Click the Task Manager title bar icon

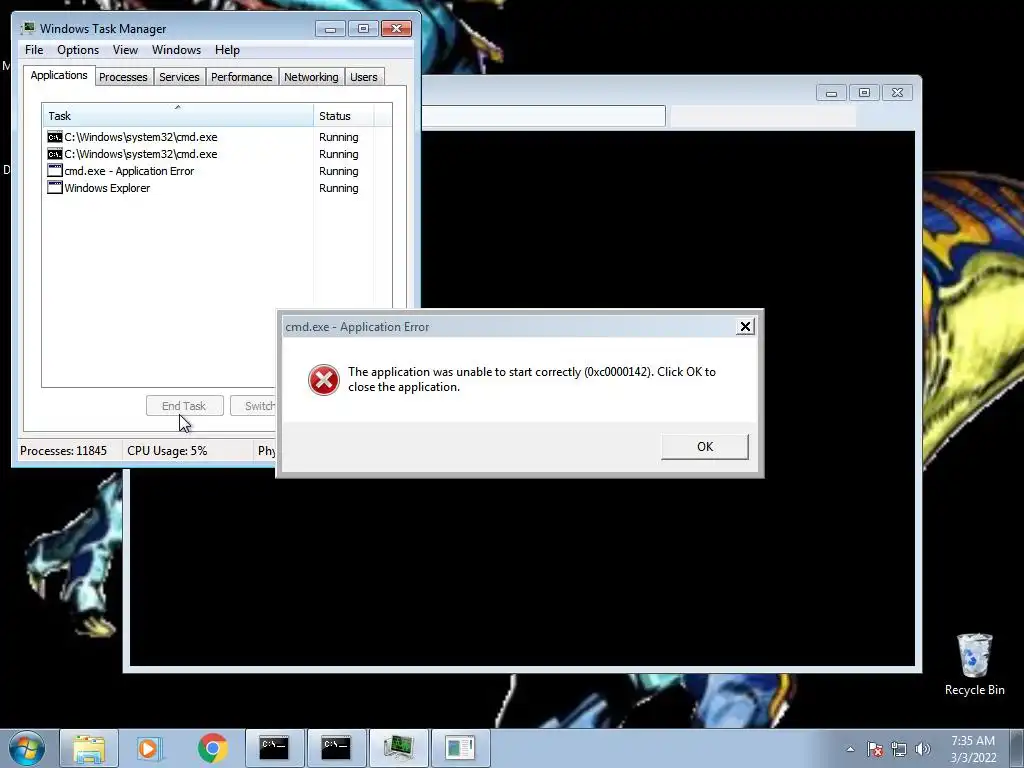(28, 28)
